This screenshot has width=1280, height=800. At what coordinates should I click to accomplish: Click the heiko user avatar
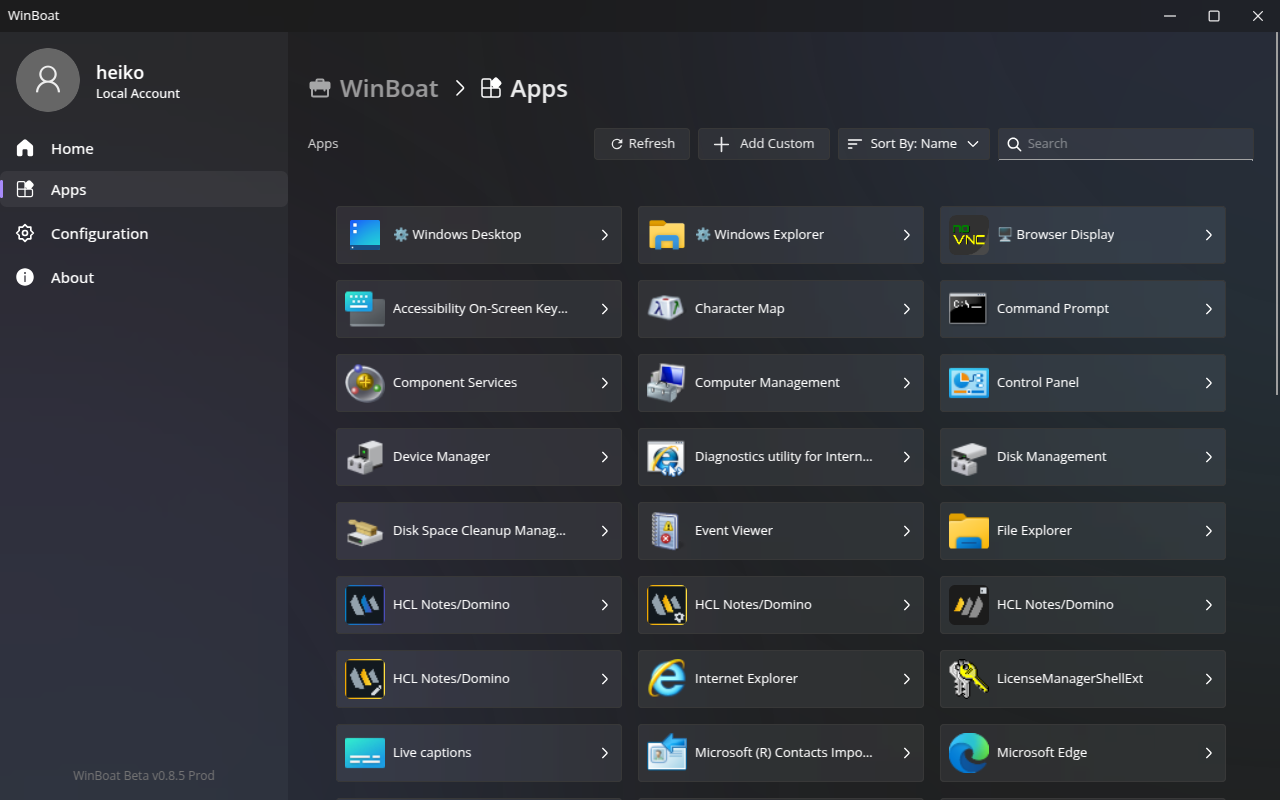pos(48,80)
